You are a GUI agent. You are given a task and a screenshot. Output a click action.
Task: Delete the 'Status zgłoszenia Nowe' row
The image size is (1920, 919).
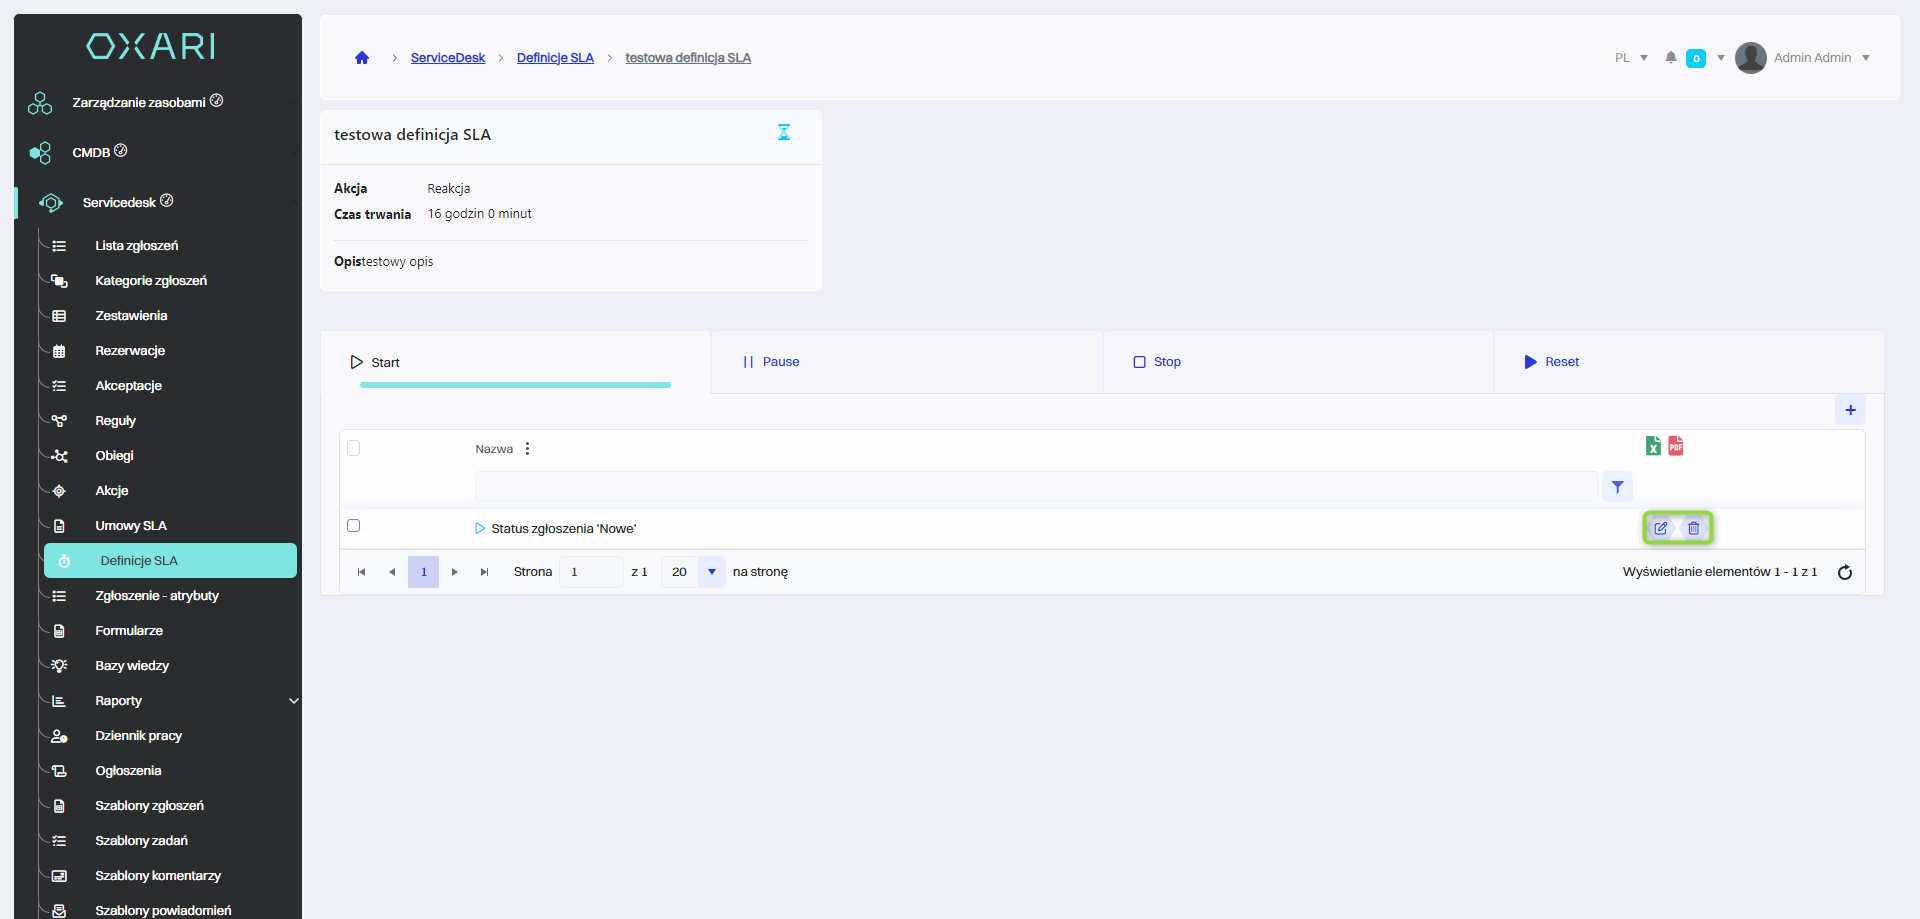point(1694,528)
